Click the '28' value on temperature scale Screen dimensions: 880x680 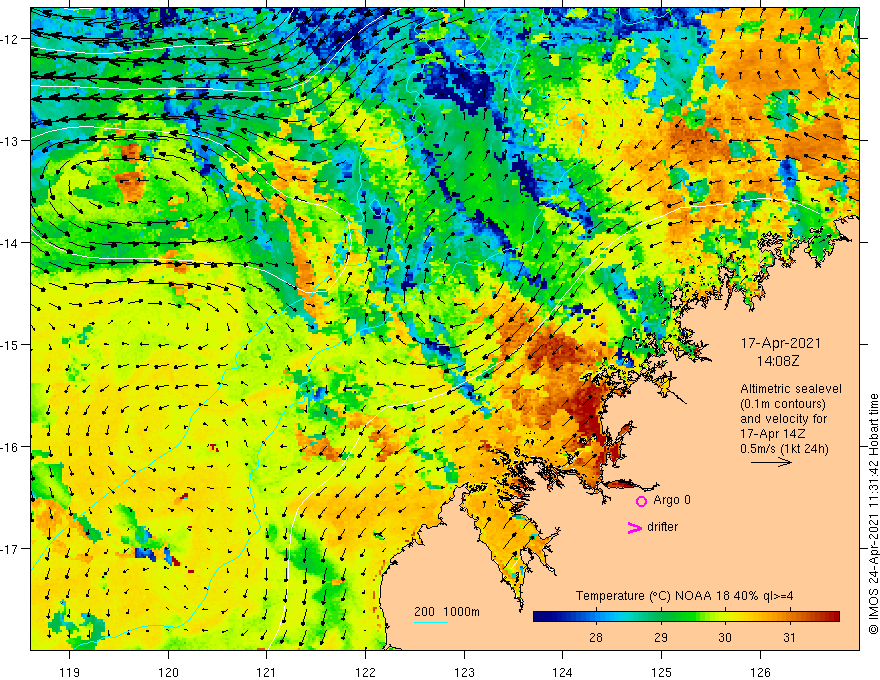(595, 637)
